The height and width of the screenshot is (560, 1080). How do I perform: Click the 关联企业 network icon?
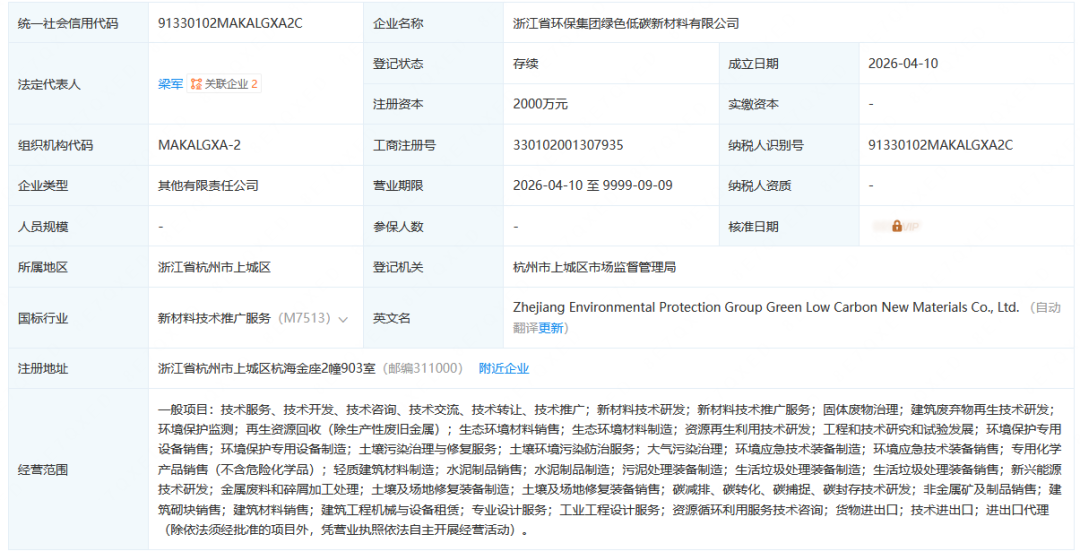tap(196, 84)
